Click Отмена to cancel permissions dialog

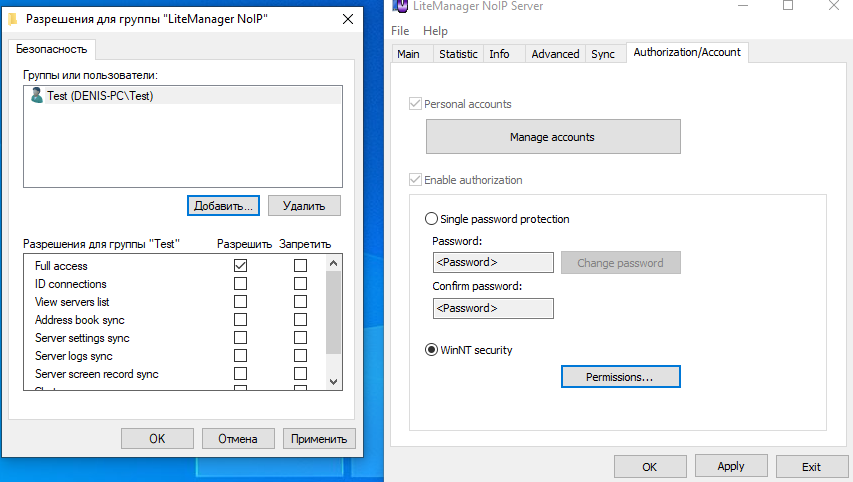pos(238,438)
